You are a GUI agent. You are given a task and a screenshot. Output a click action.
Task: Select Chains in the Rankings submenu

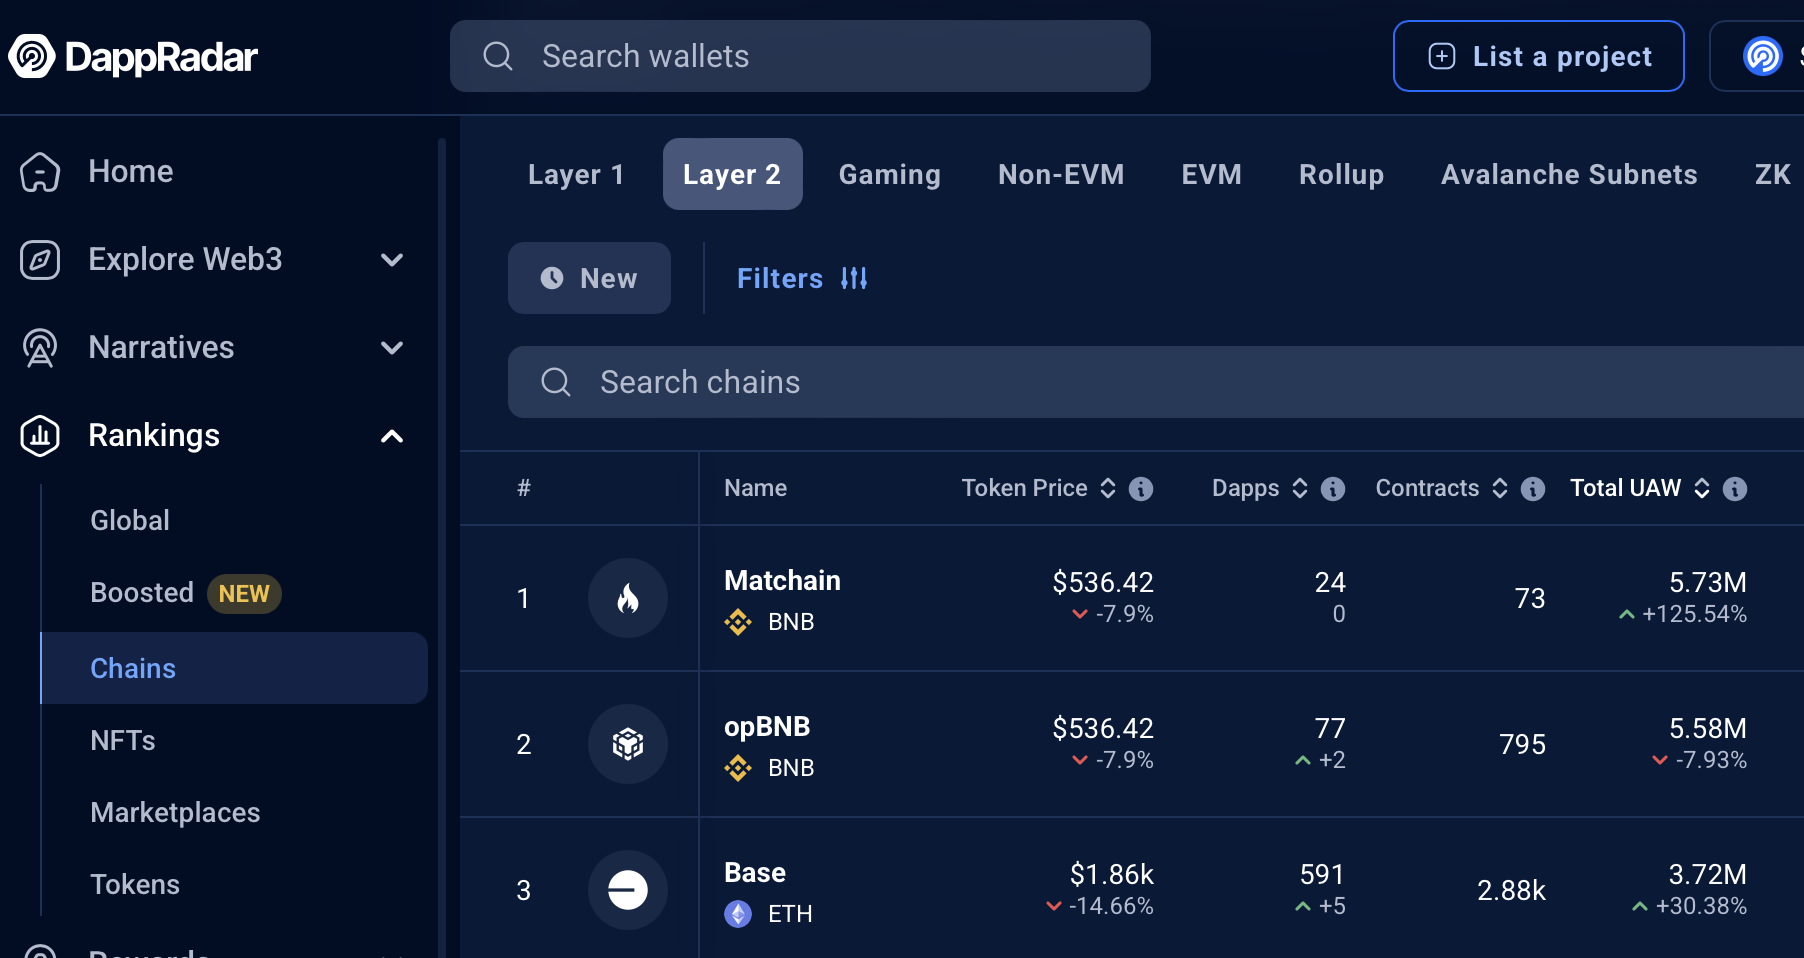click(234, 668)
